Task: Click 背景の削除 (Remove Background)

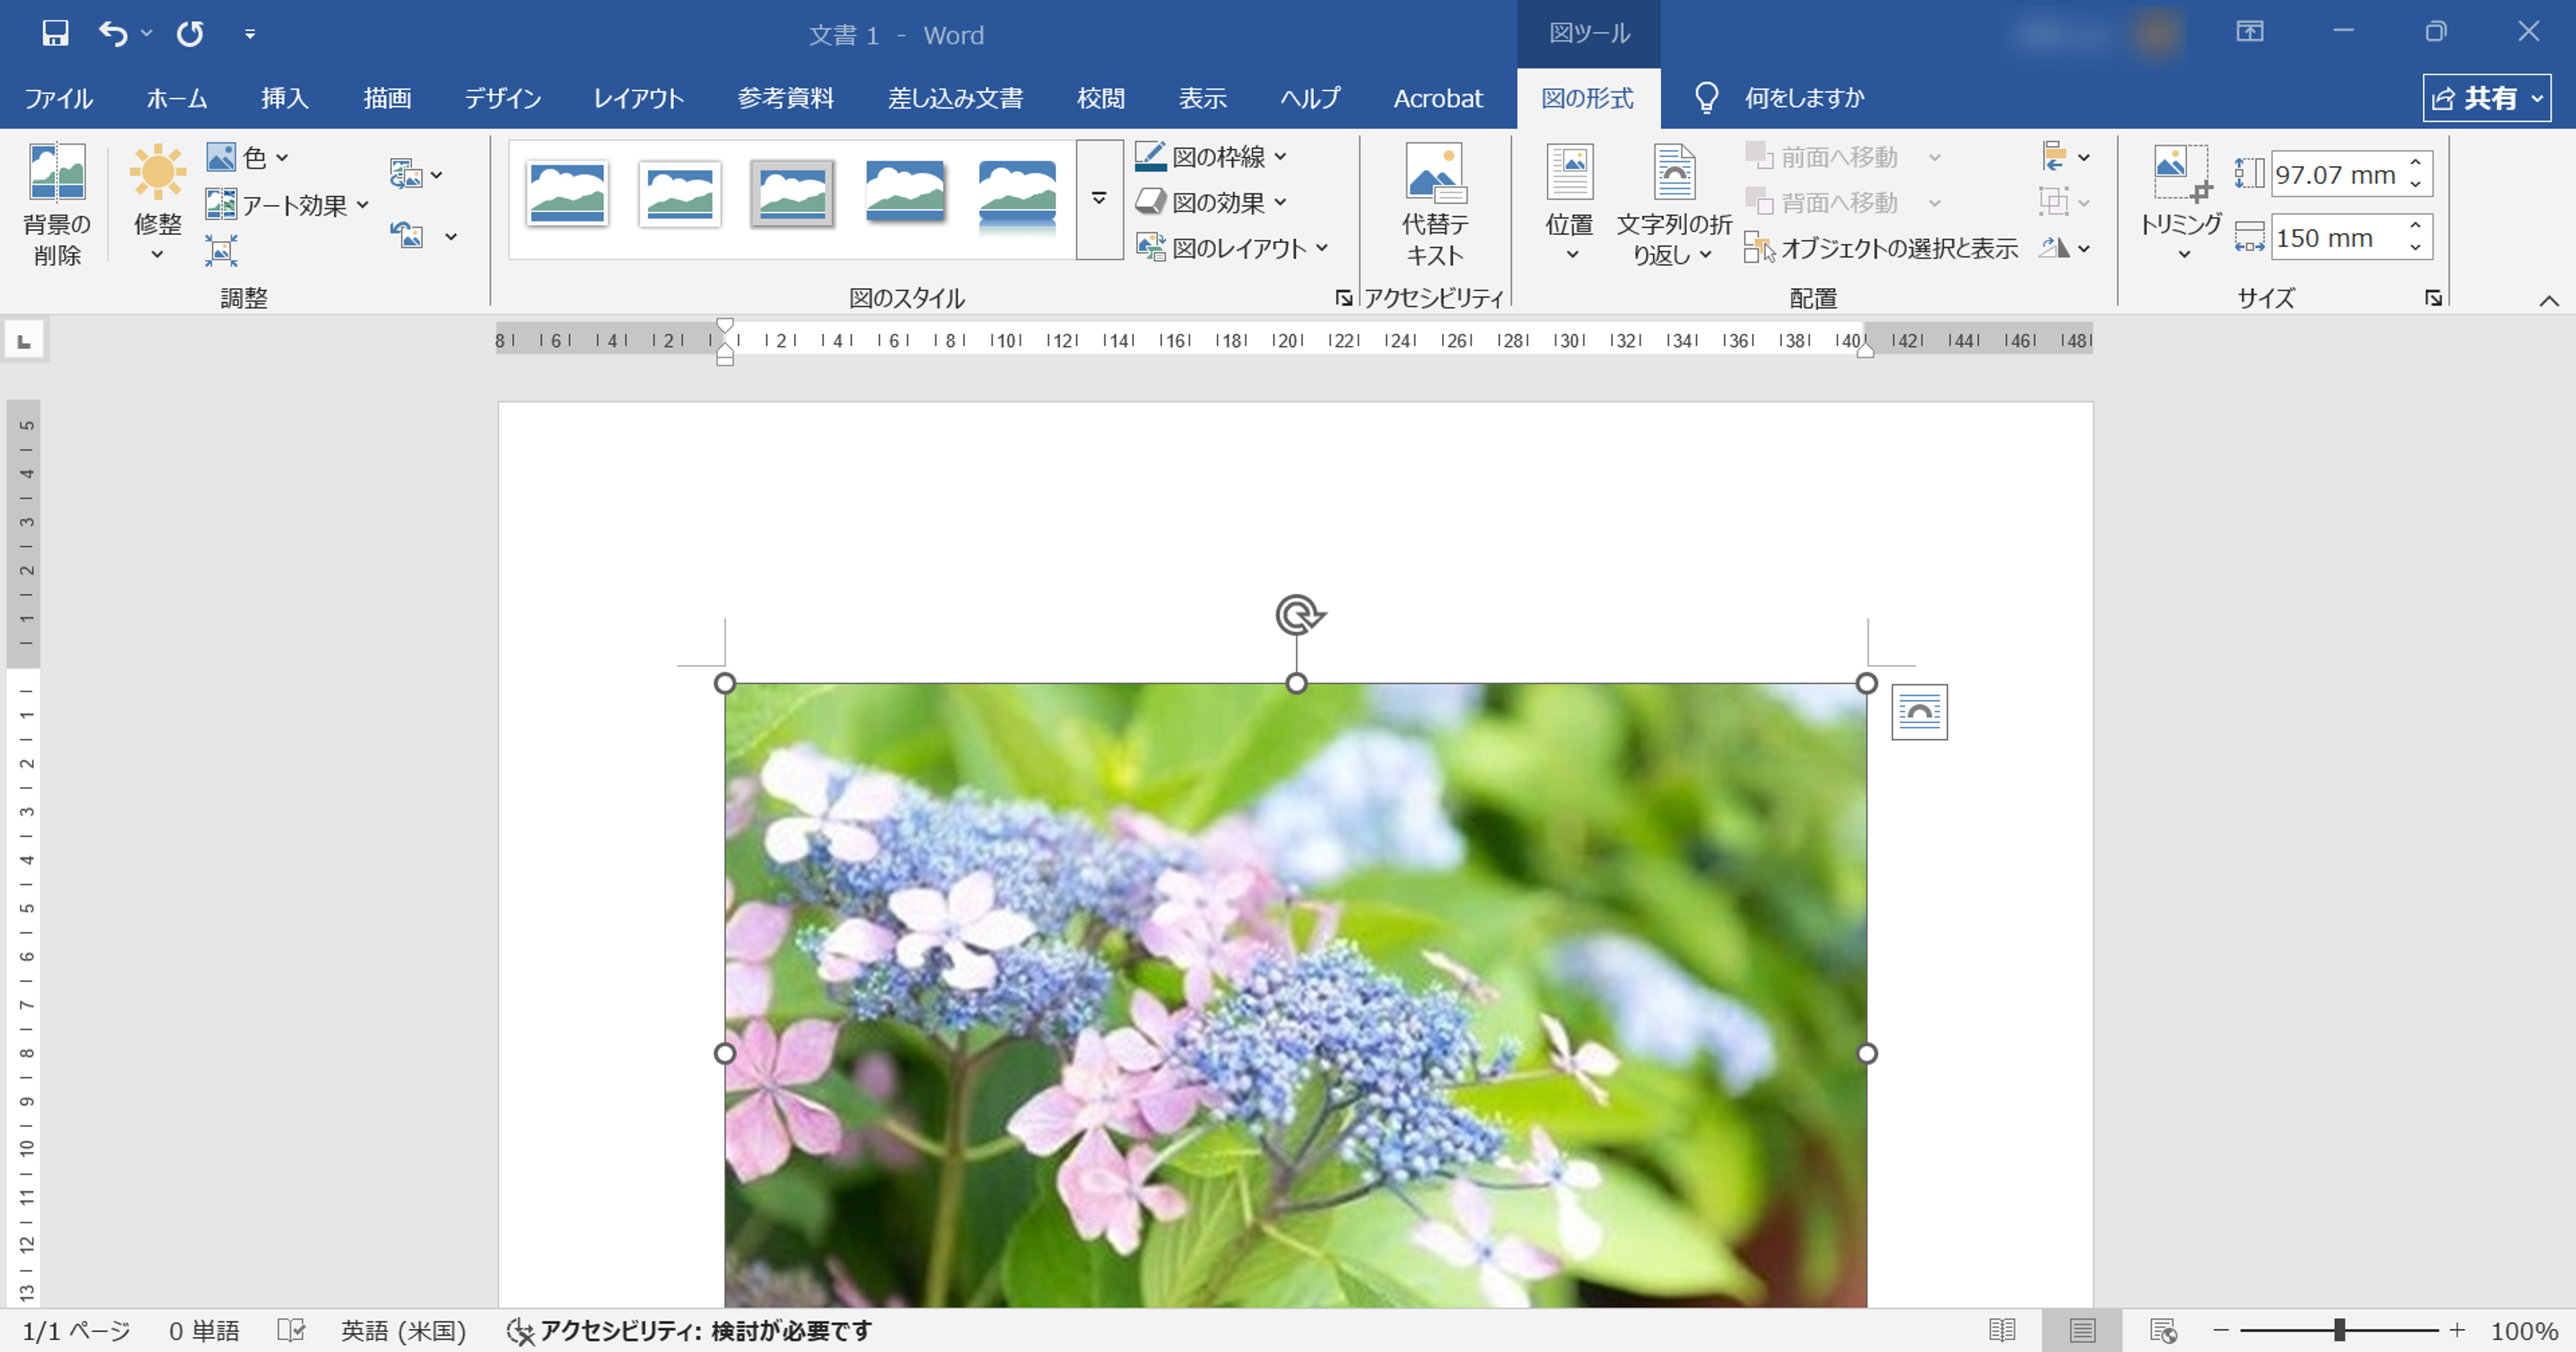Action: click(57, 205)
